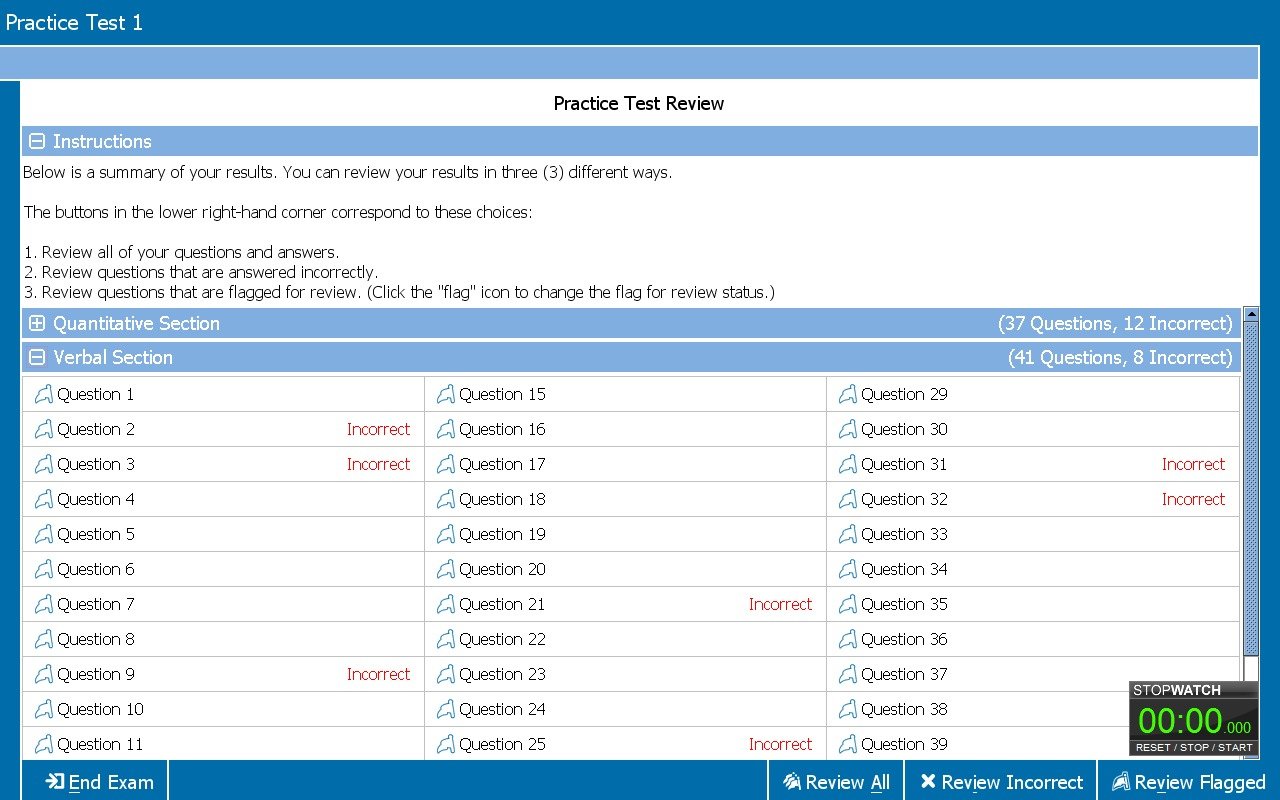
Task: Expand the Quantitative Section
Action: pos(37,324)
